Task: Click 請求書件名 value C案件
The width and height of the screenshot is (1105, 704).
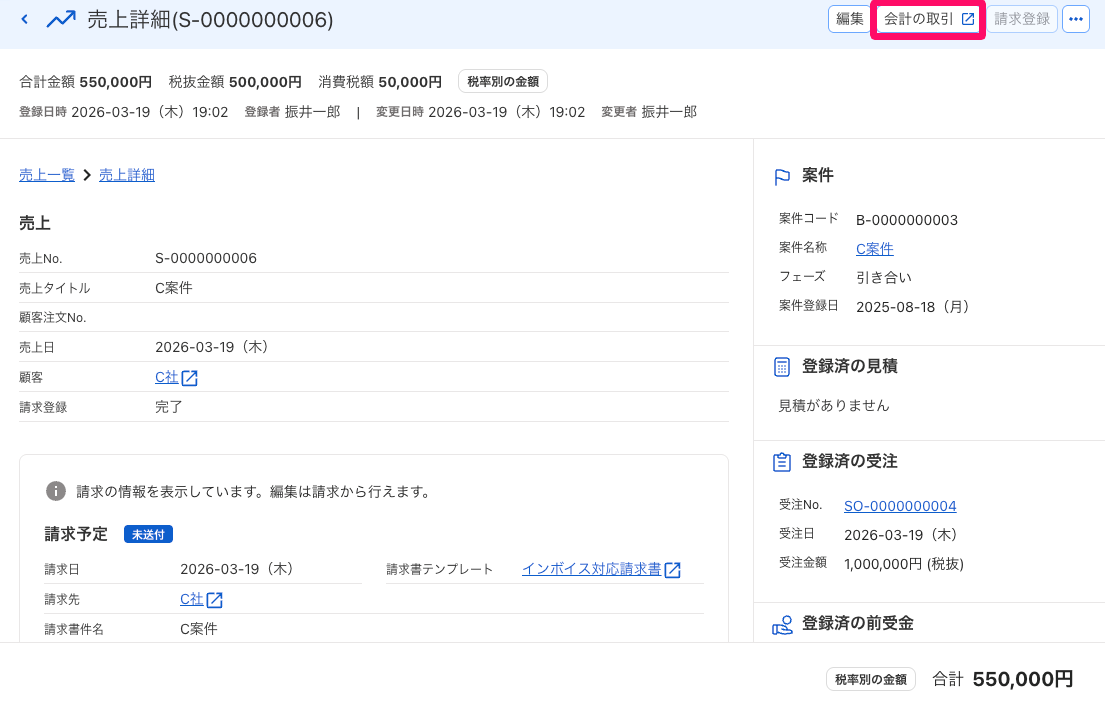Action: pyautogui.click(x=199, y=629)
